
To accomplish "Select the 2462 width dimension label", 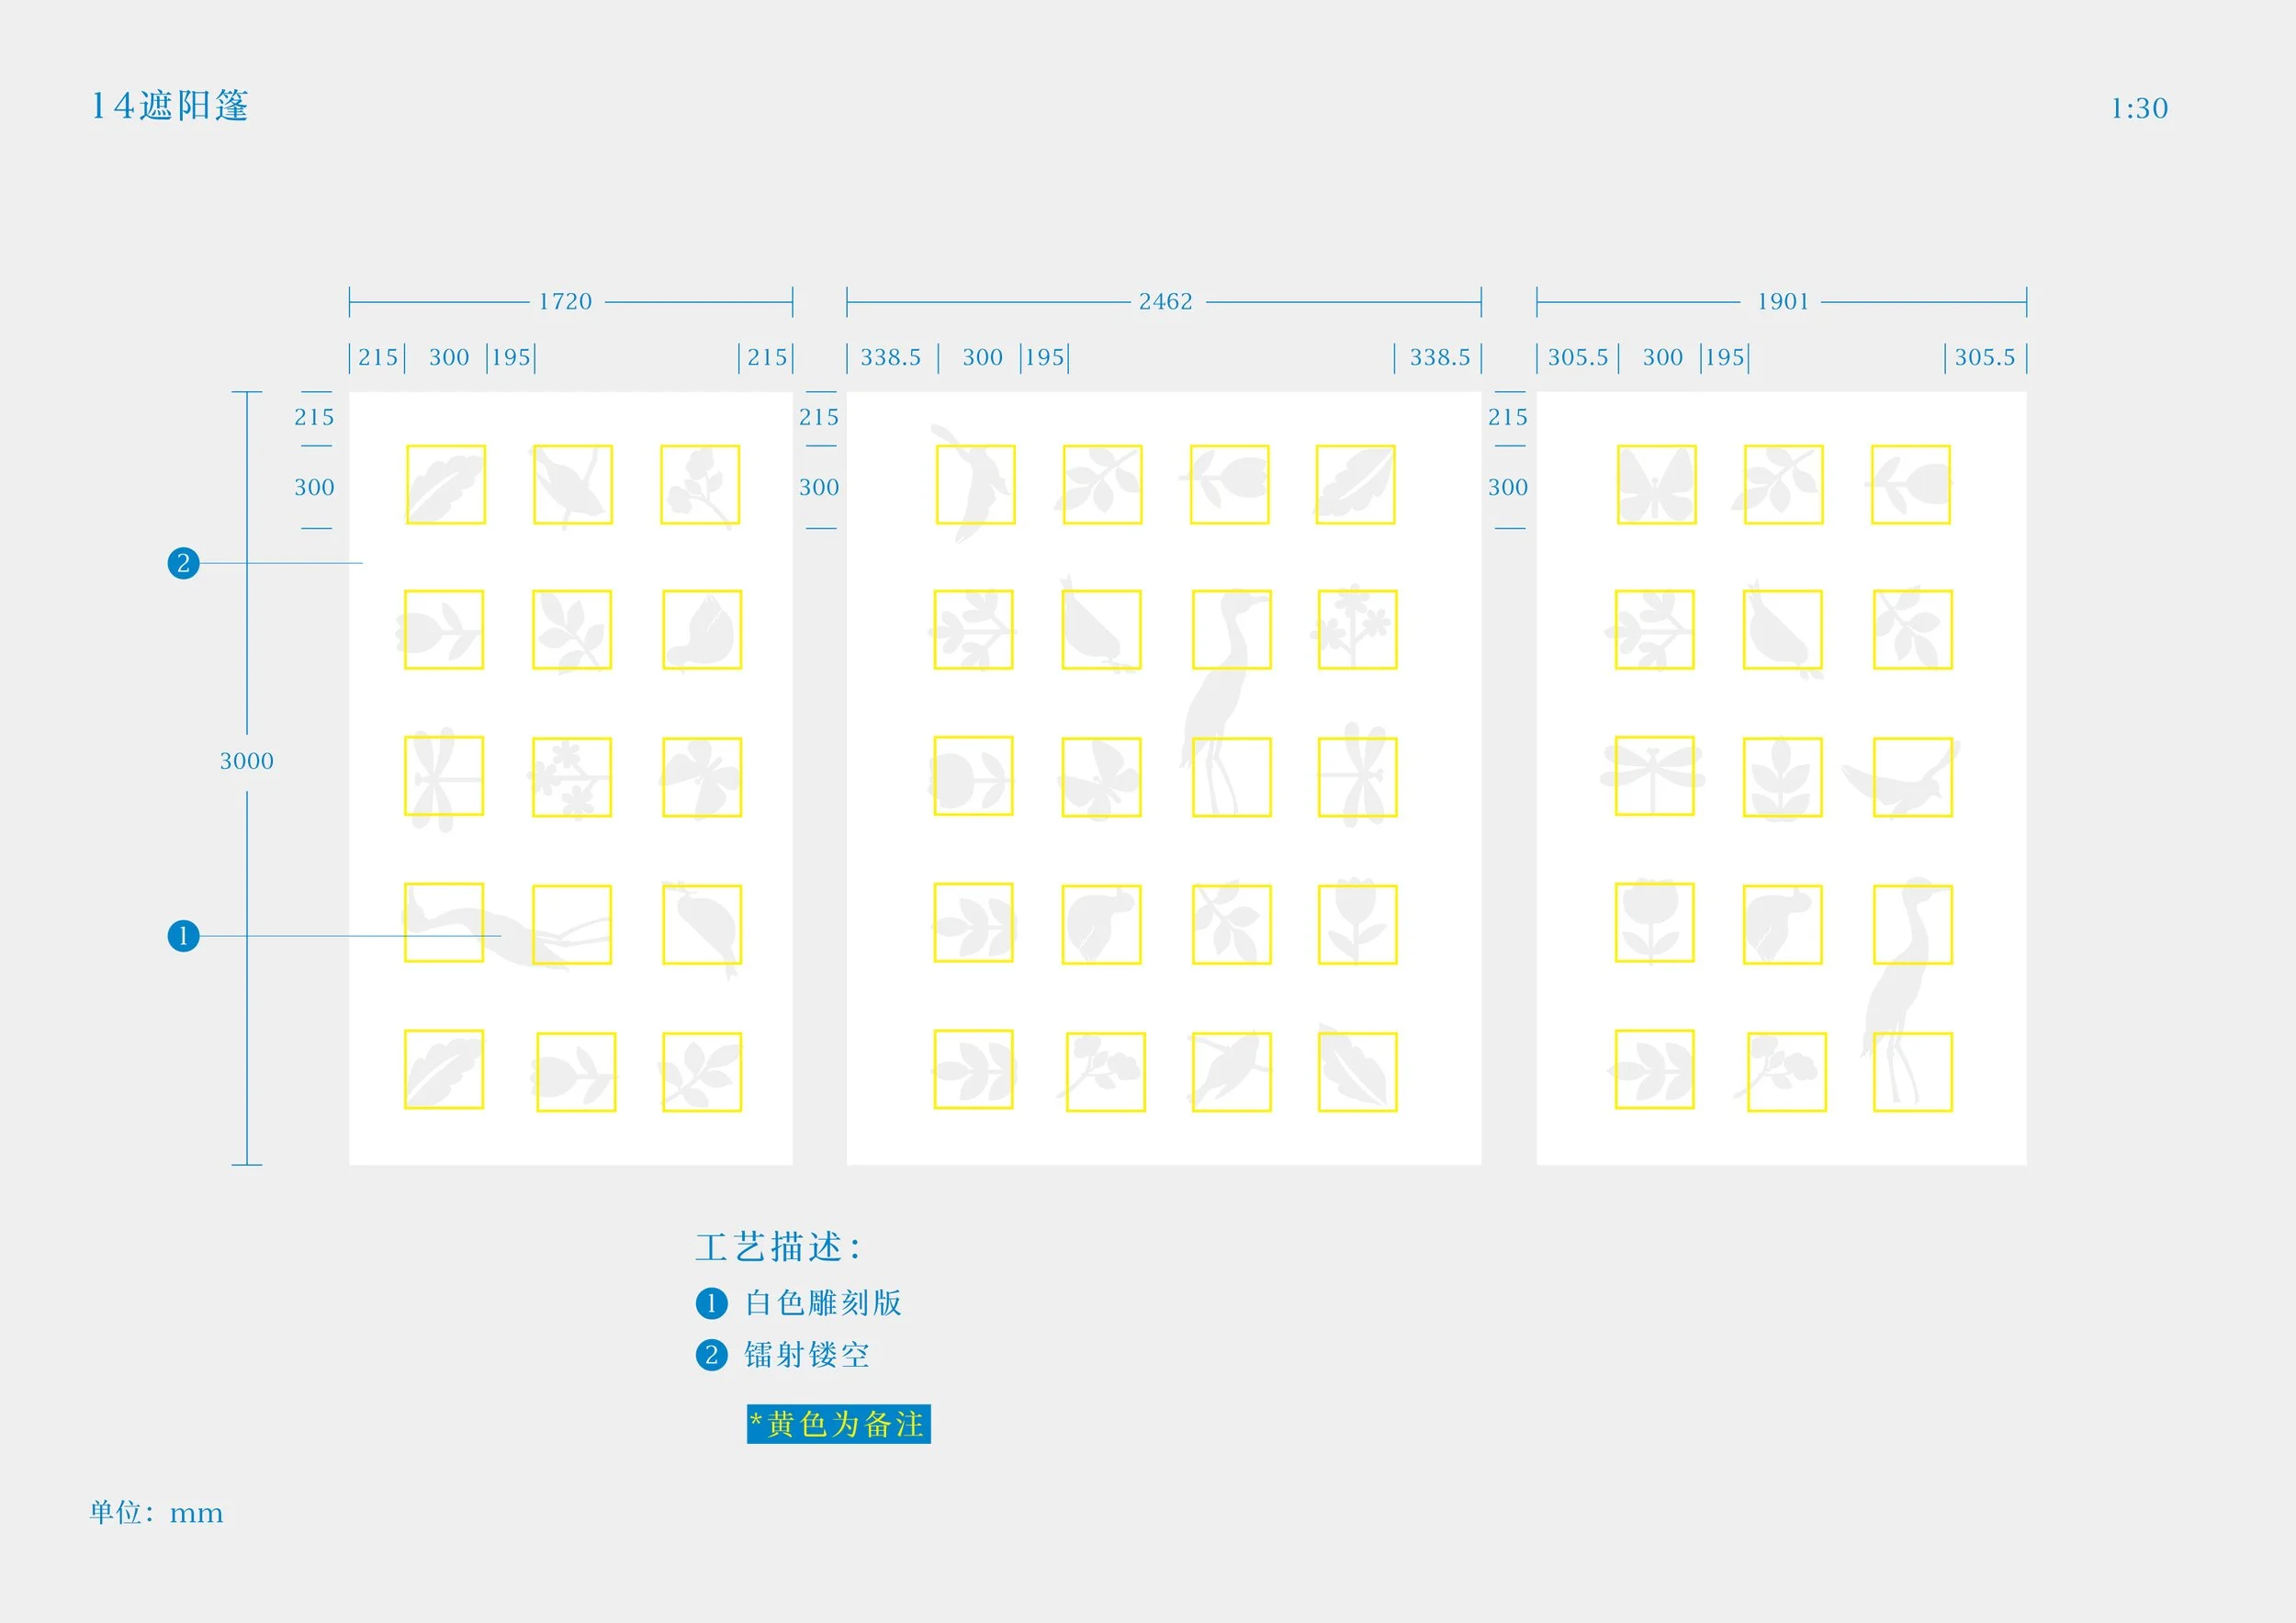I will (1165, 301).
